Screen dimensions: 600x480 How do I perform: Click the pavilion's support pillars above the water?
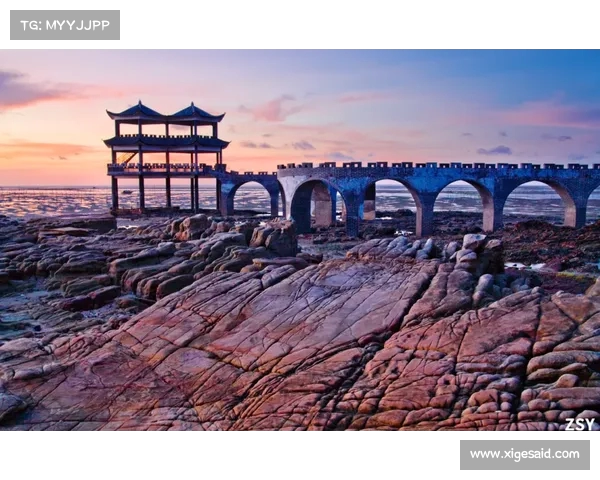(166, 192)
